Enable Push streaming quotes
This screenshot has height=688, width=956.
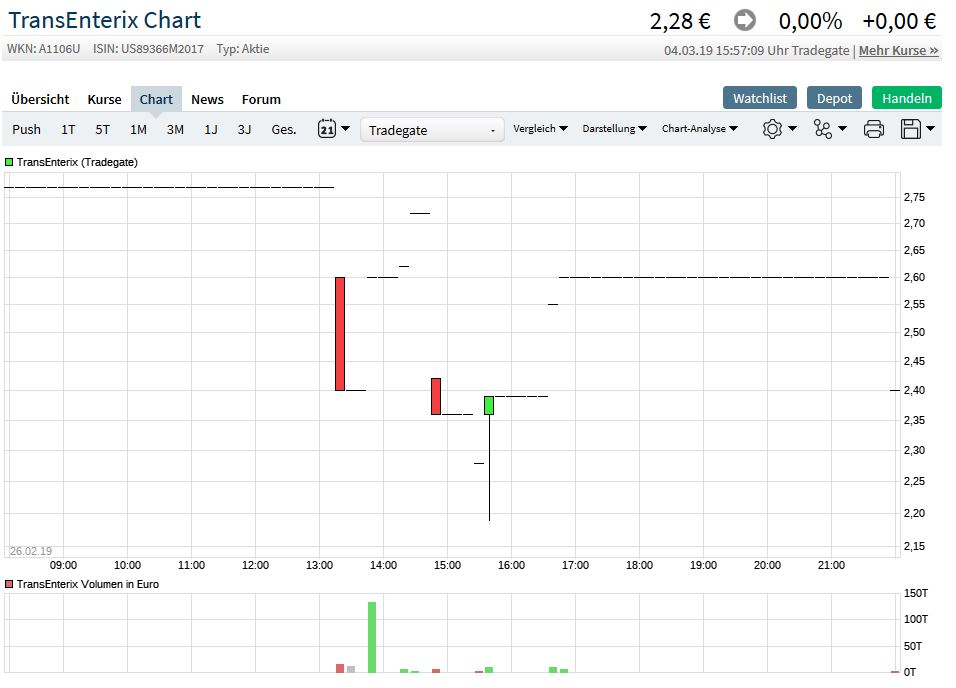pos(26,129)
